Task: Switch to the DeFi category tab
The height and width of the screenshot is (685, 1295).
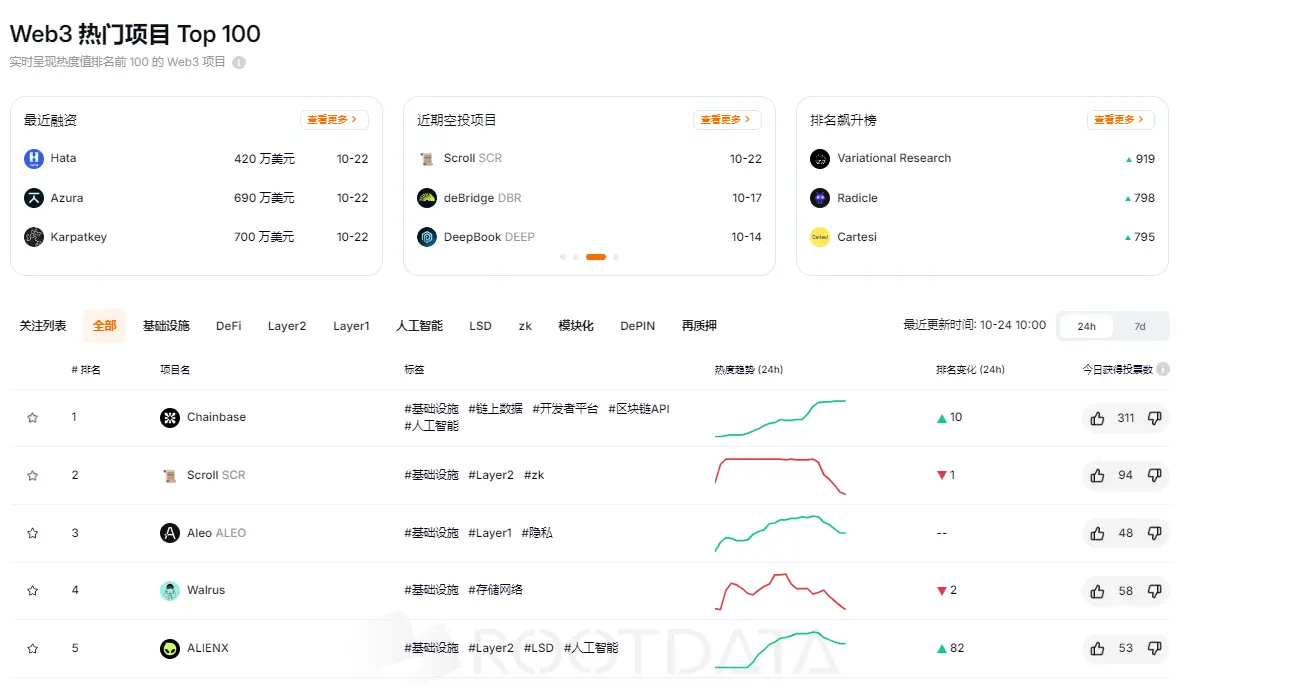Action: tap(228, 325)
